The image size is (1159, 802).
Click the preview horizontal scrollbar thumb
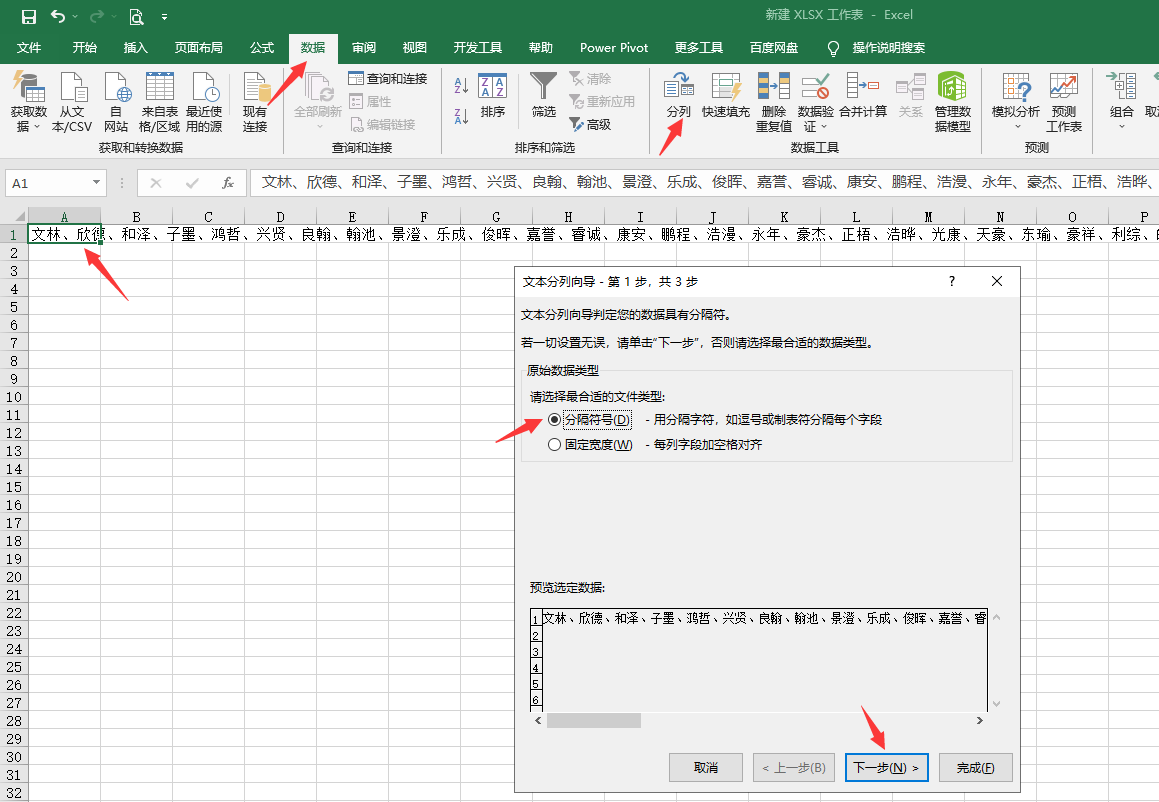(594, 721)
